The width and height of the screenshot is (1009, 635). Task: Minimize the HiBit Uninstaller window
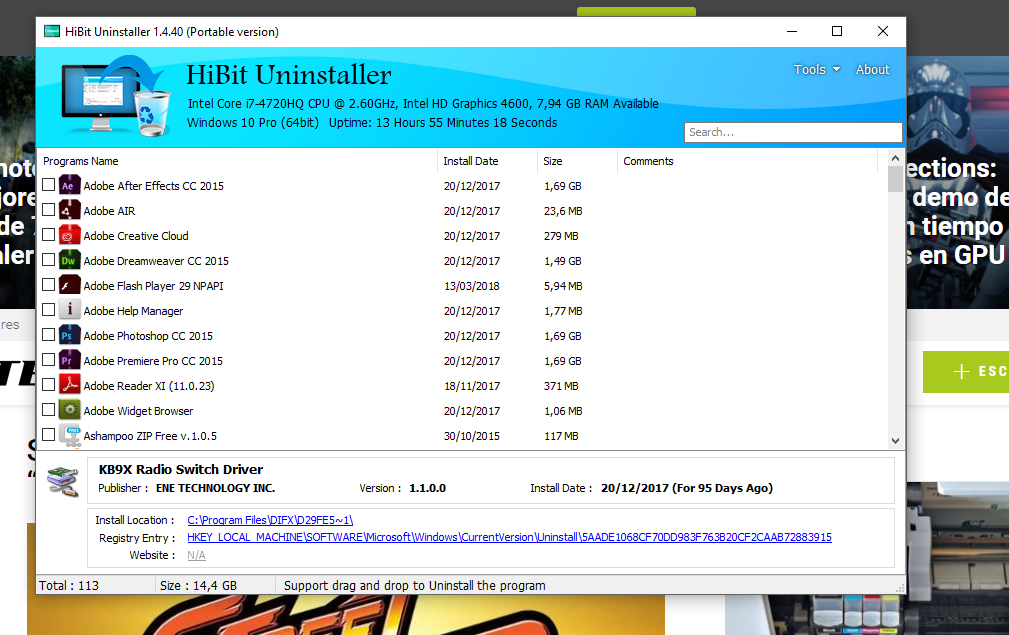coord(792,32)
